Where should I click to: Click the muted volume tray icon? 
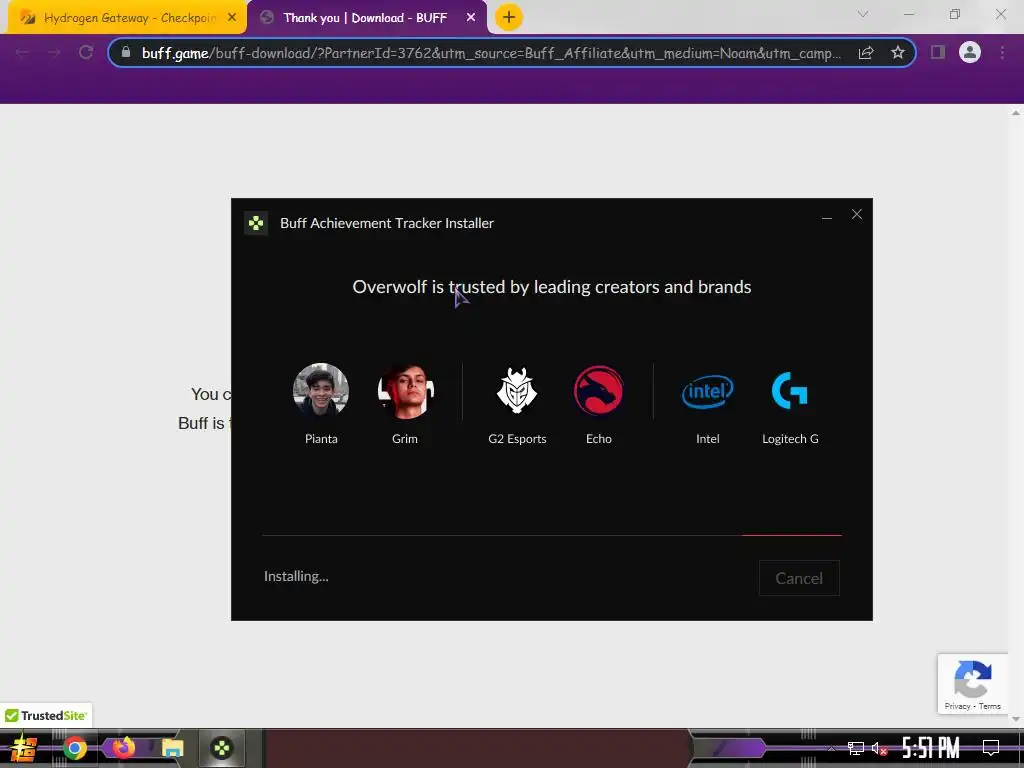pos(880,748)
